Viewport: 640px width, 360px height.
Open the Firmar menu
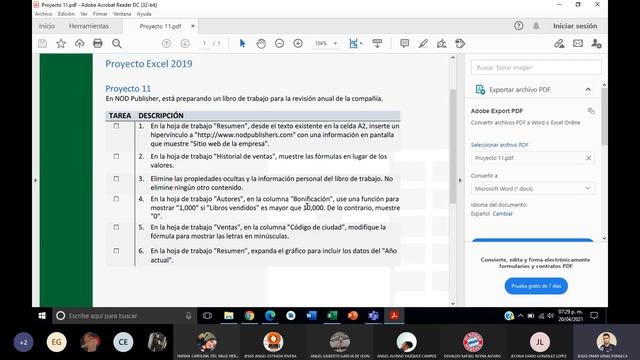100,14
